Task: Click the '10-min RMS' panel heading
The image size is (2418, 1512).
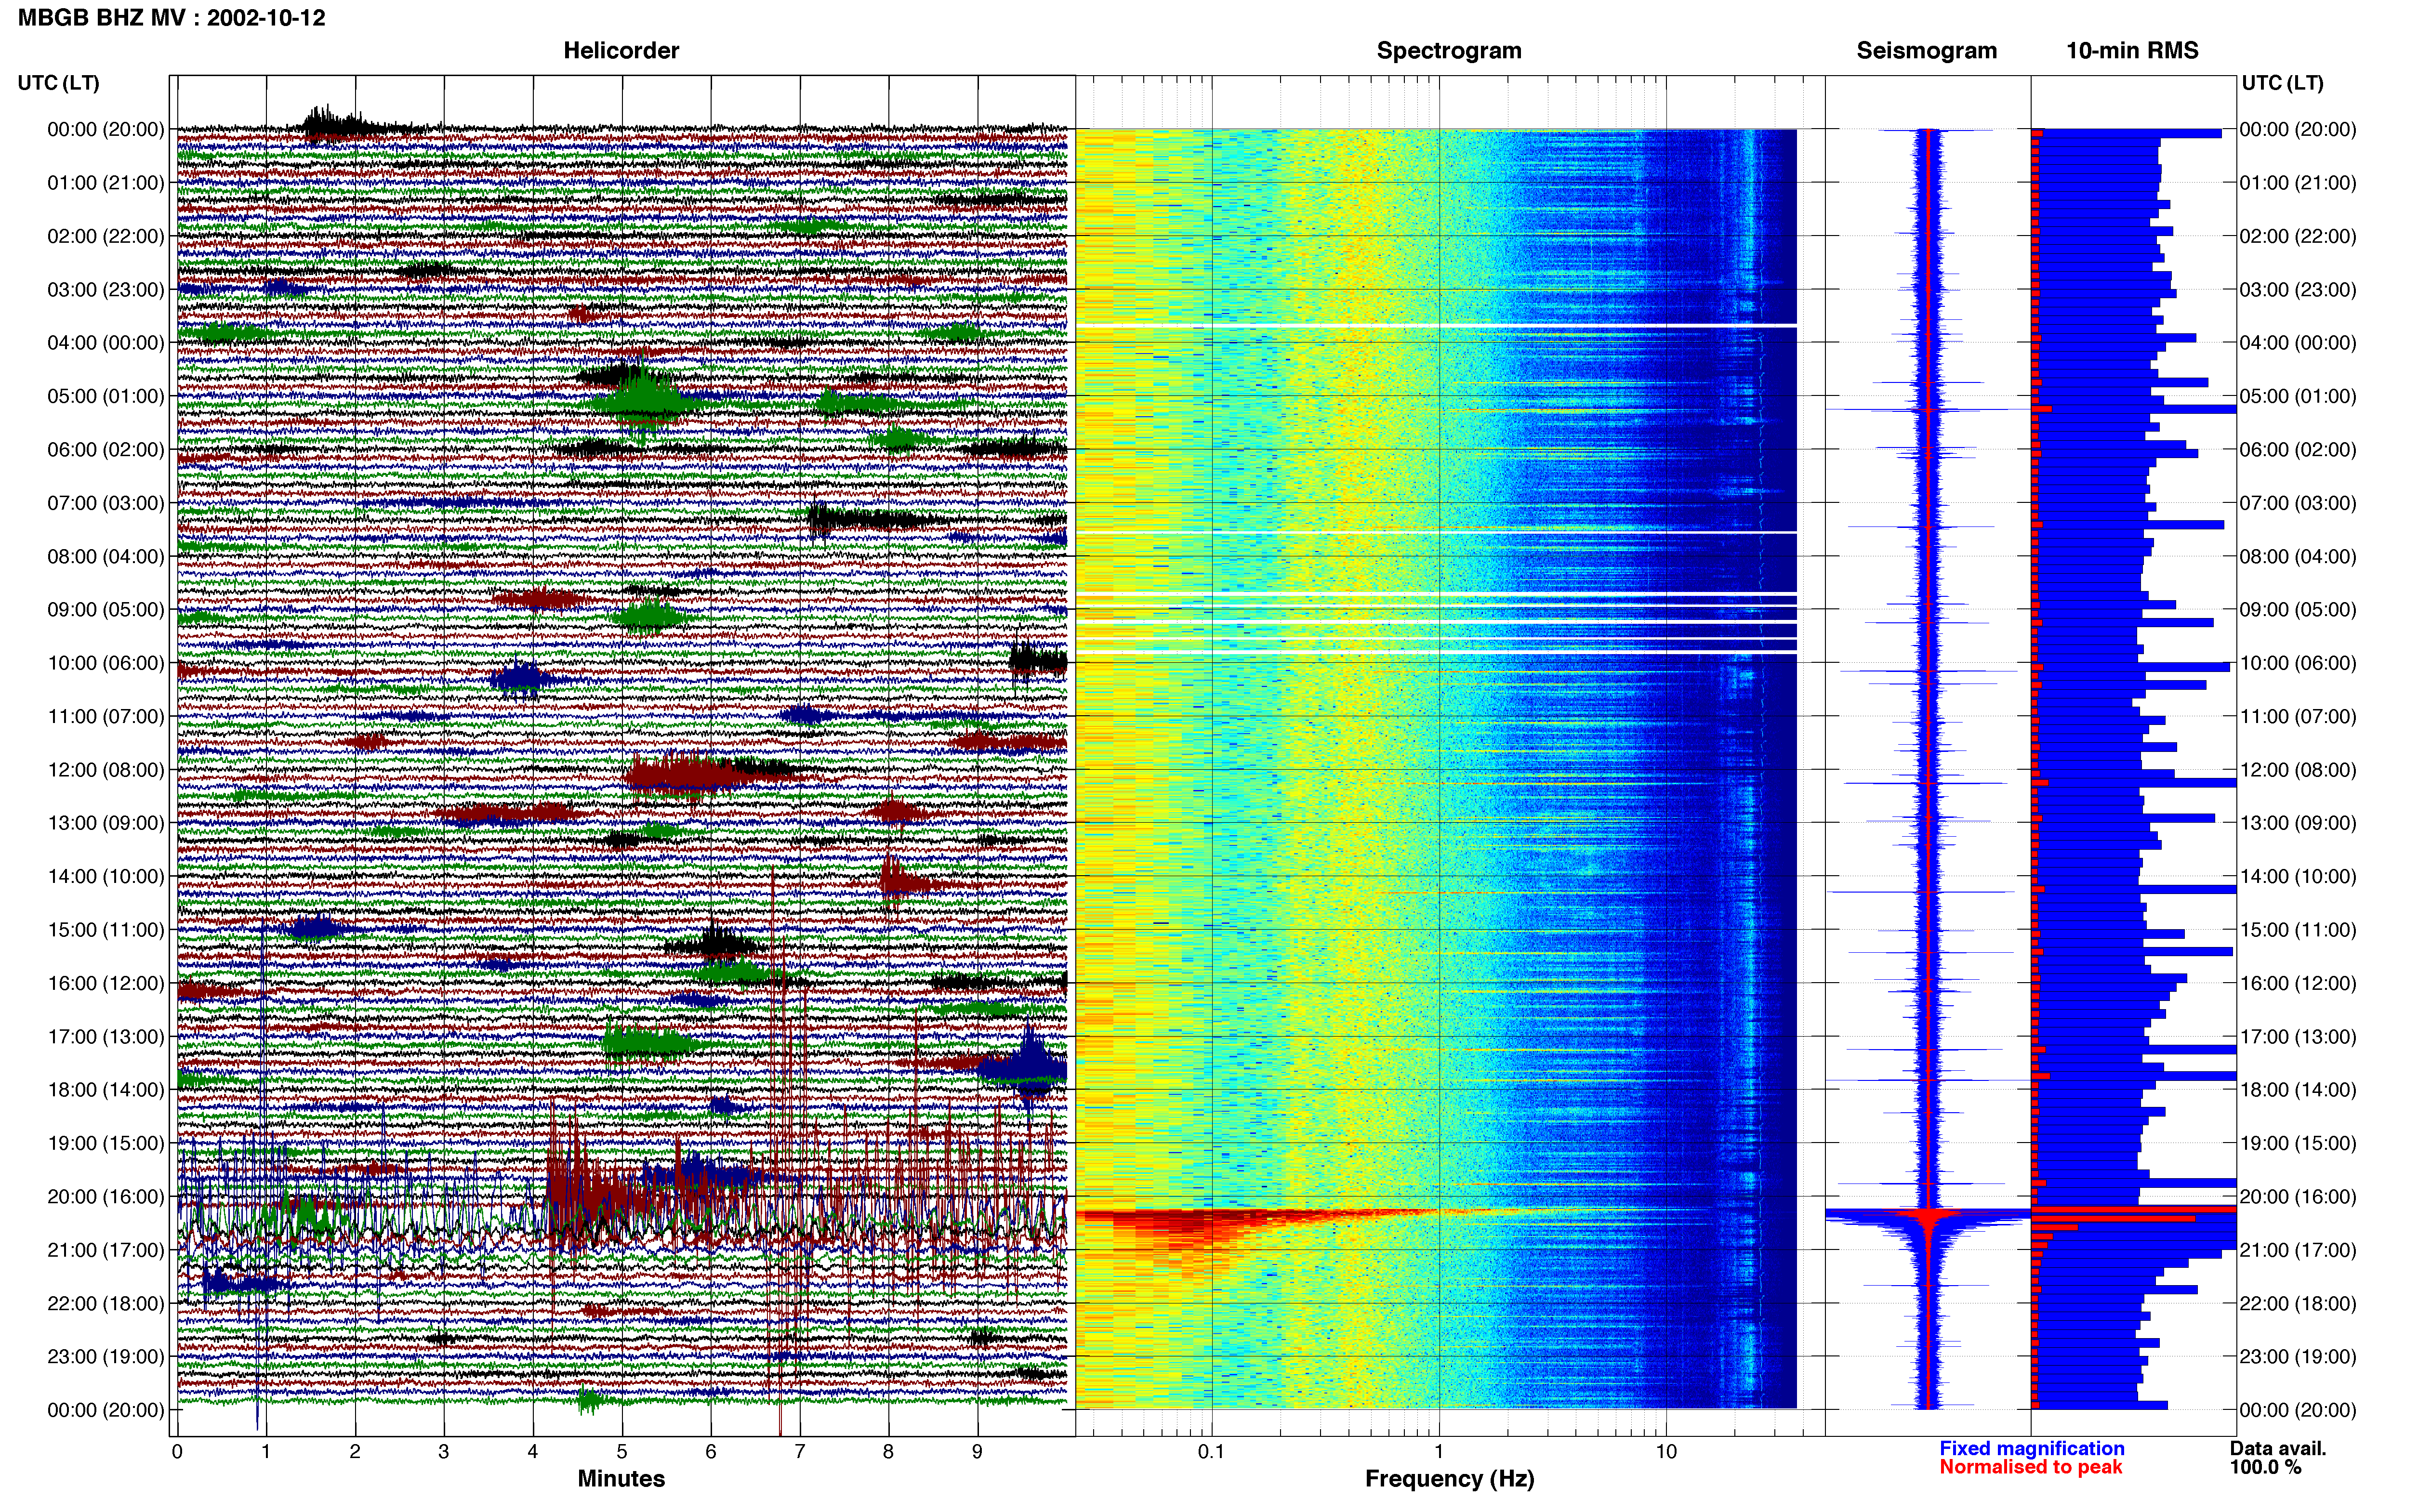Action: pyautogui.click(x=2132, y=51)
